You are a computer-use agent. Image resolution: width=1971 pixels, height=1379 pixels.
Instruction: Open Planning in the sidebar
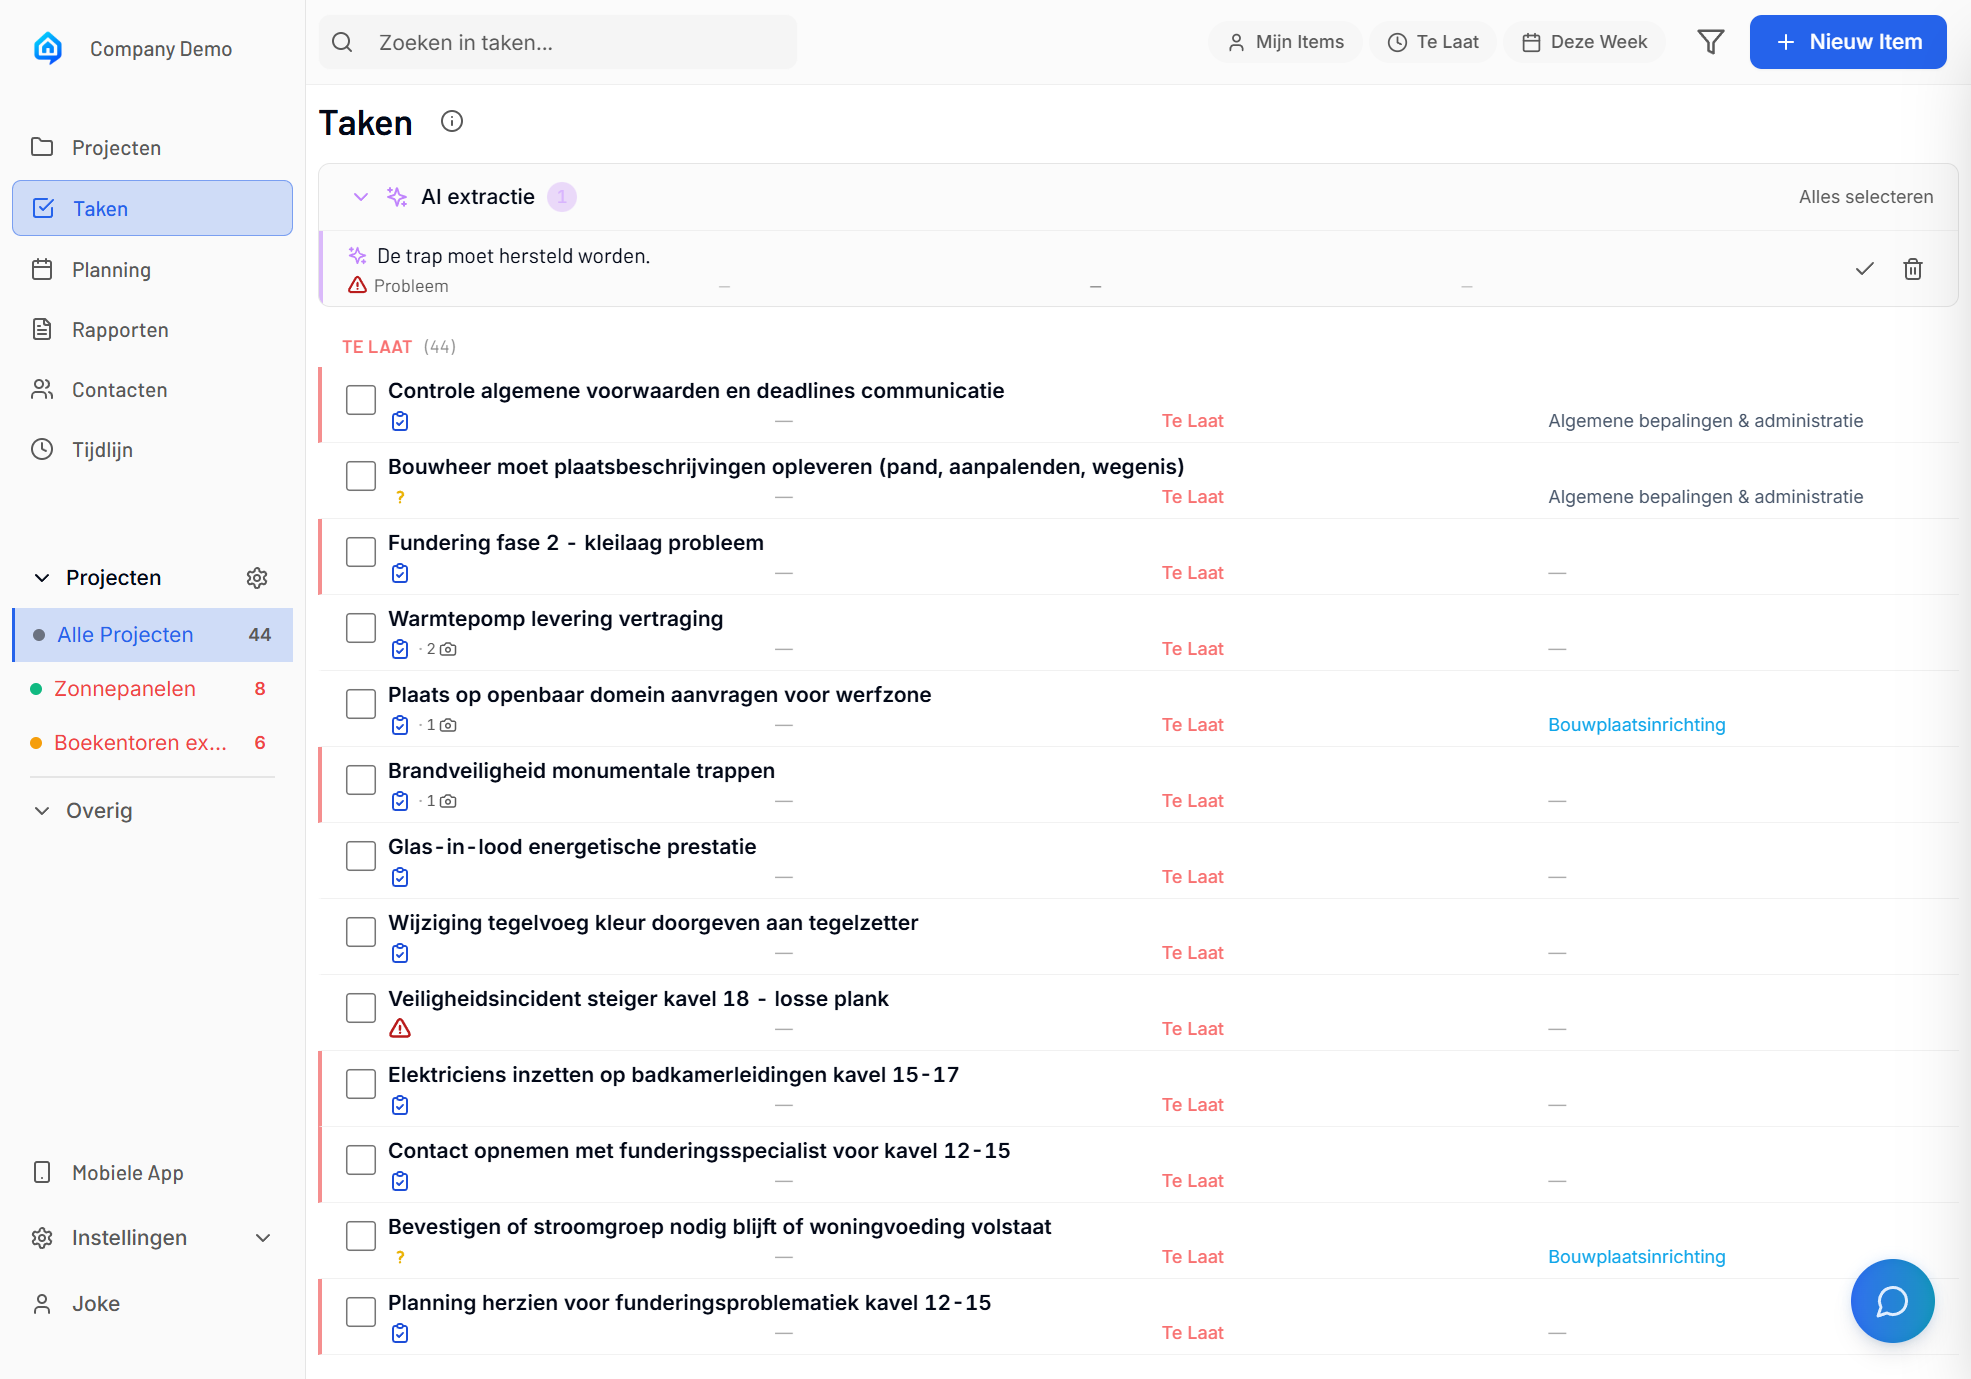click(111, 270)
